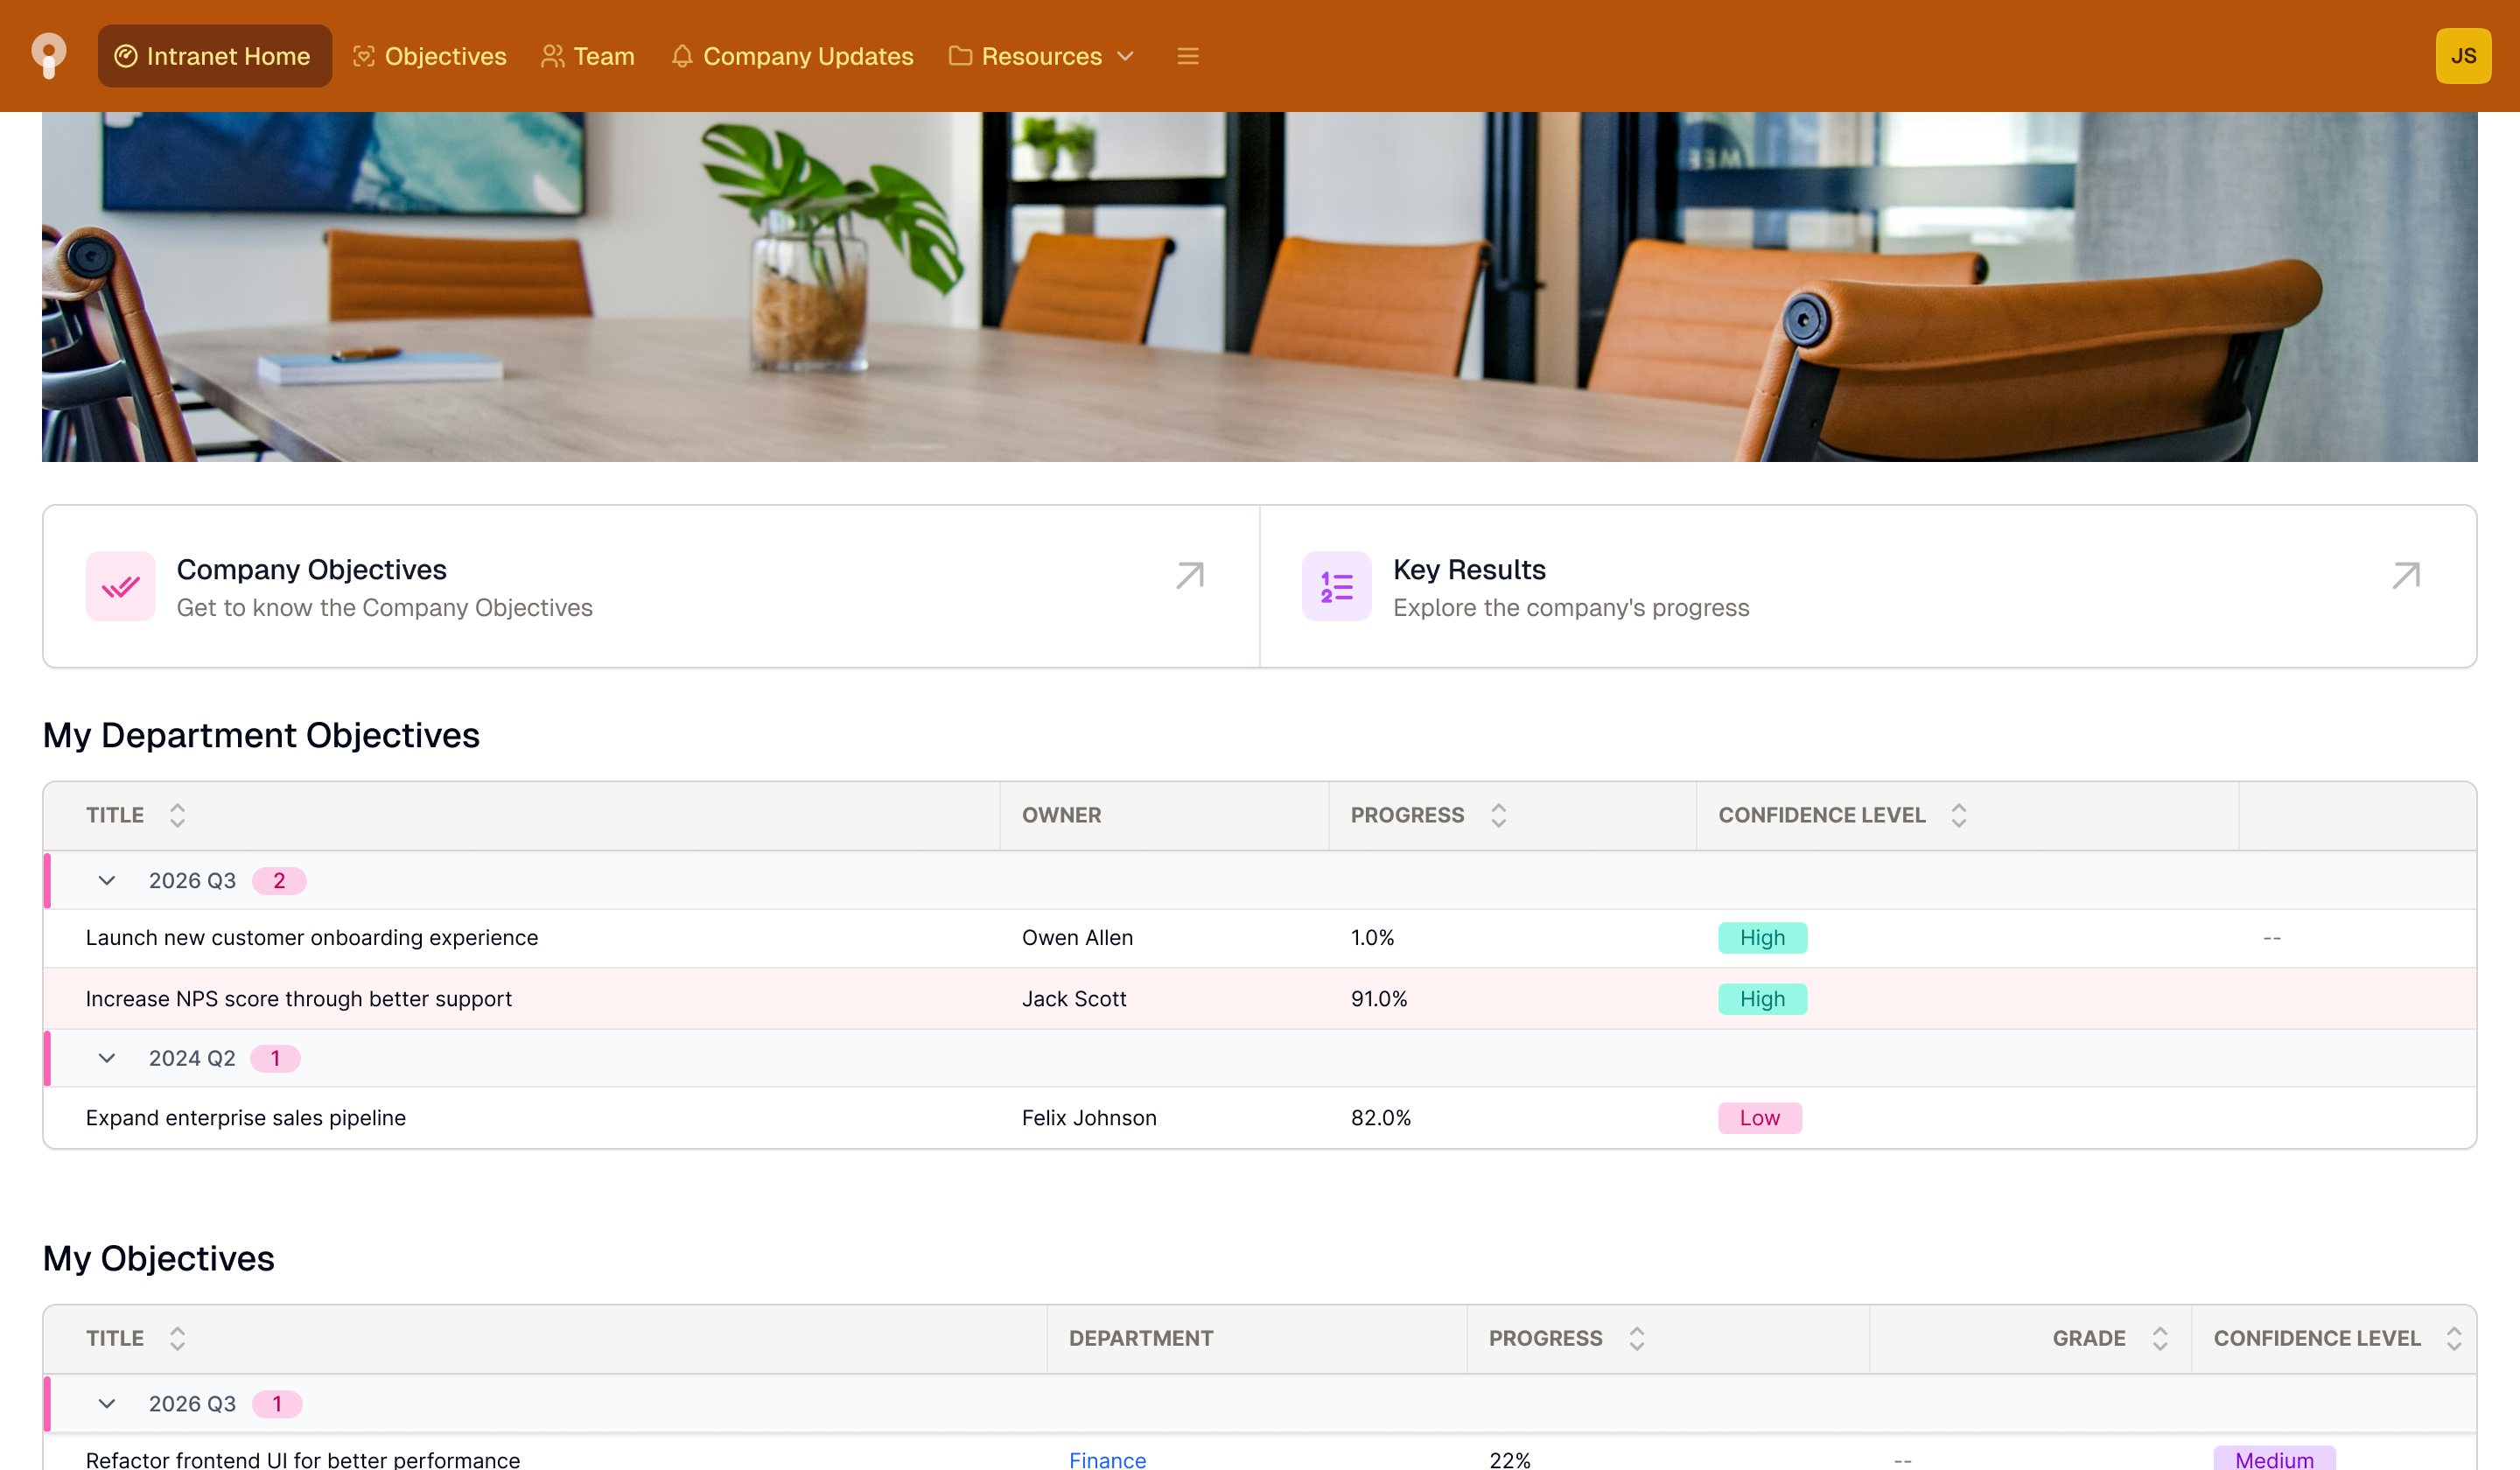Click the app logo in top-left corner
The image size is (2520, 1470).
click(48, 55)
